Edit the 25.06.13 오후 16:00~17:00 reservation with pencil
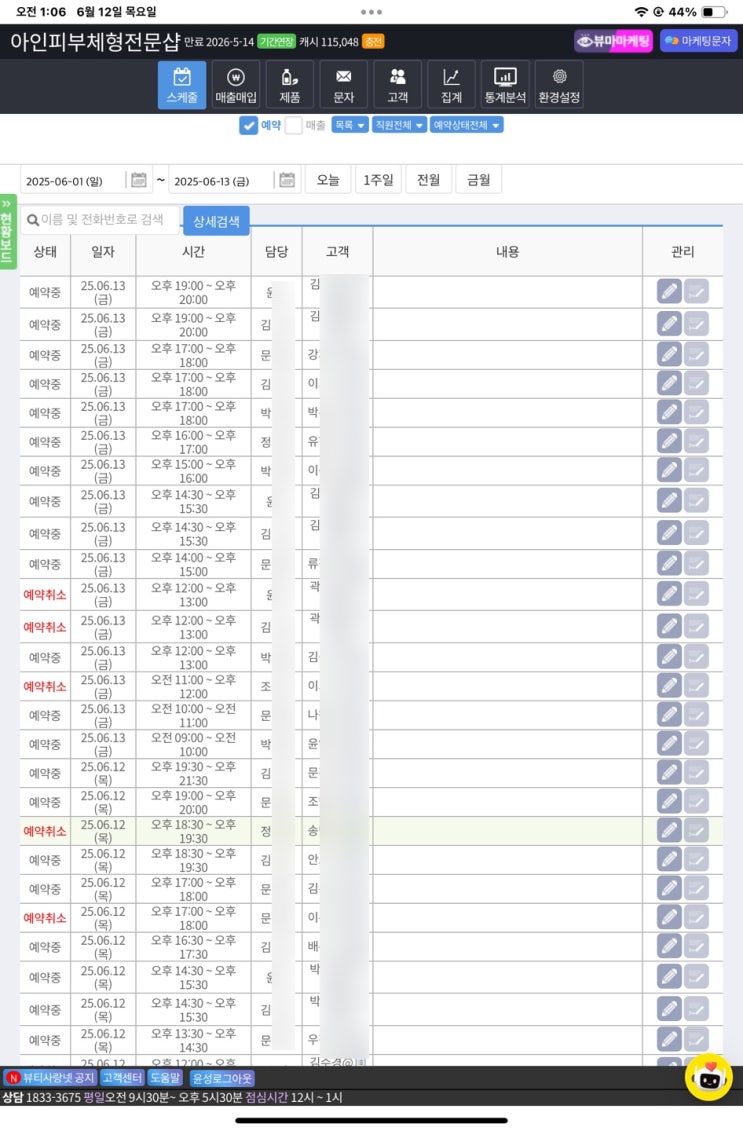This screenshot has width=743, height=1131. 669,441
